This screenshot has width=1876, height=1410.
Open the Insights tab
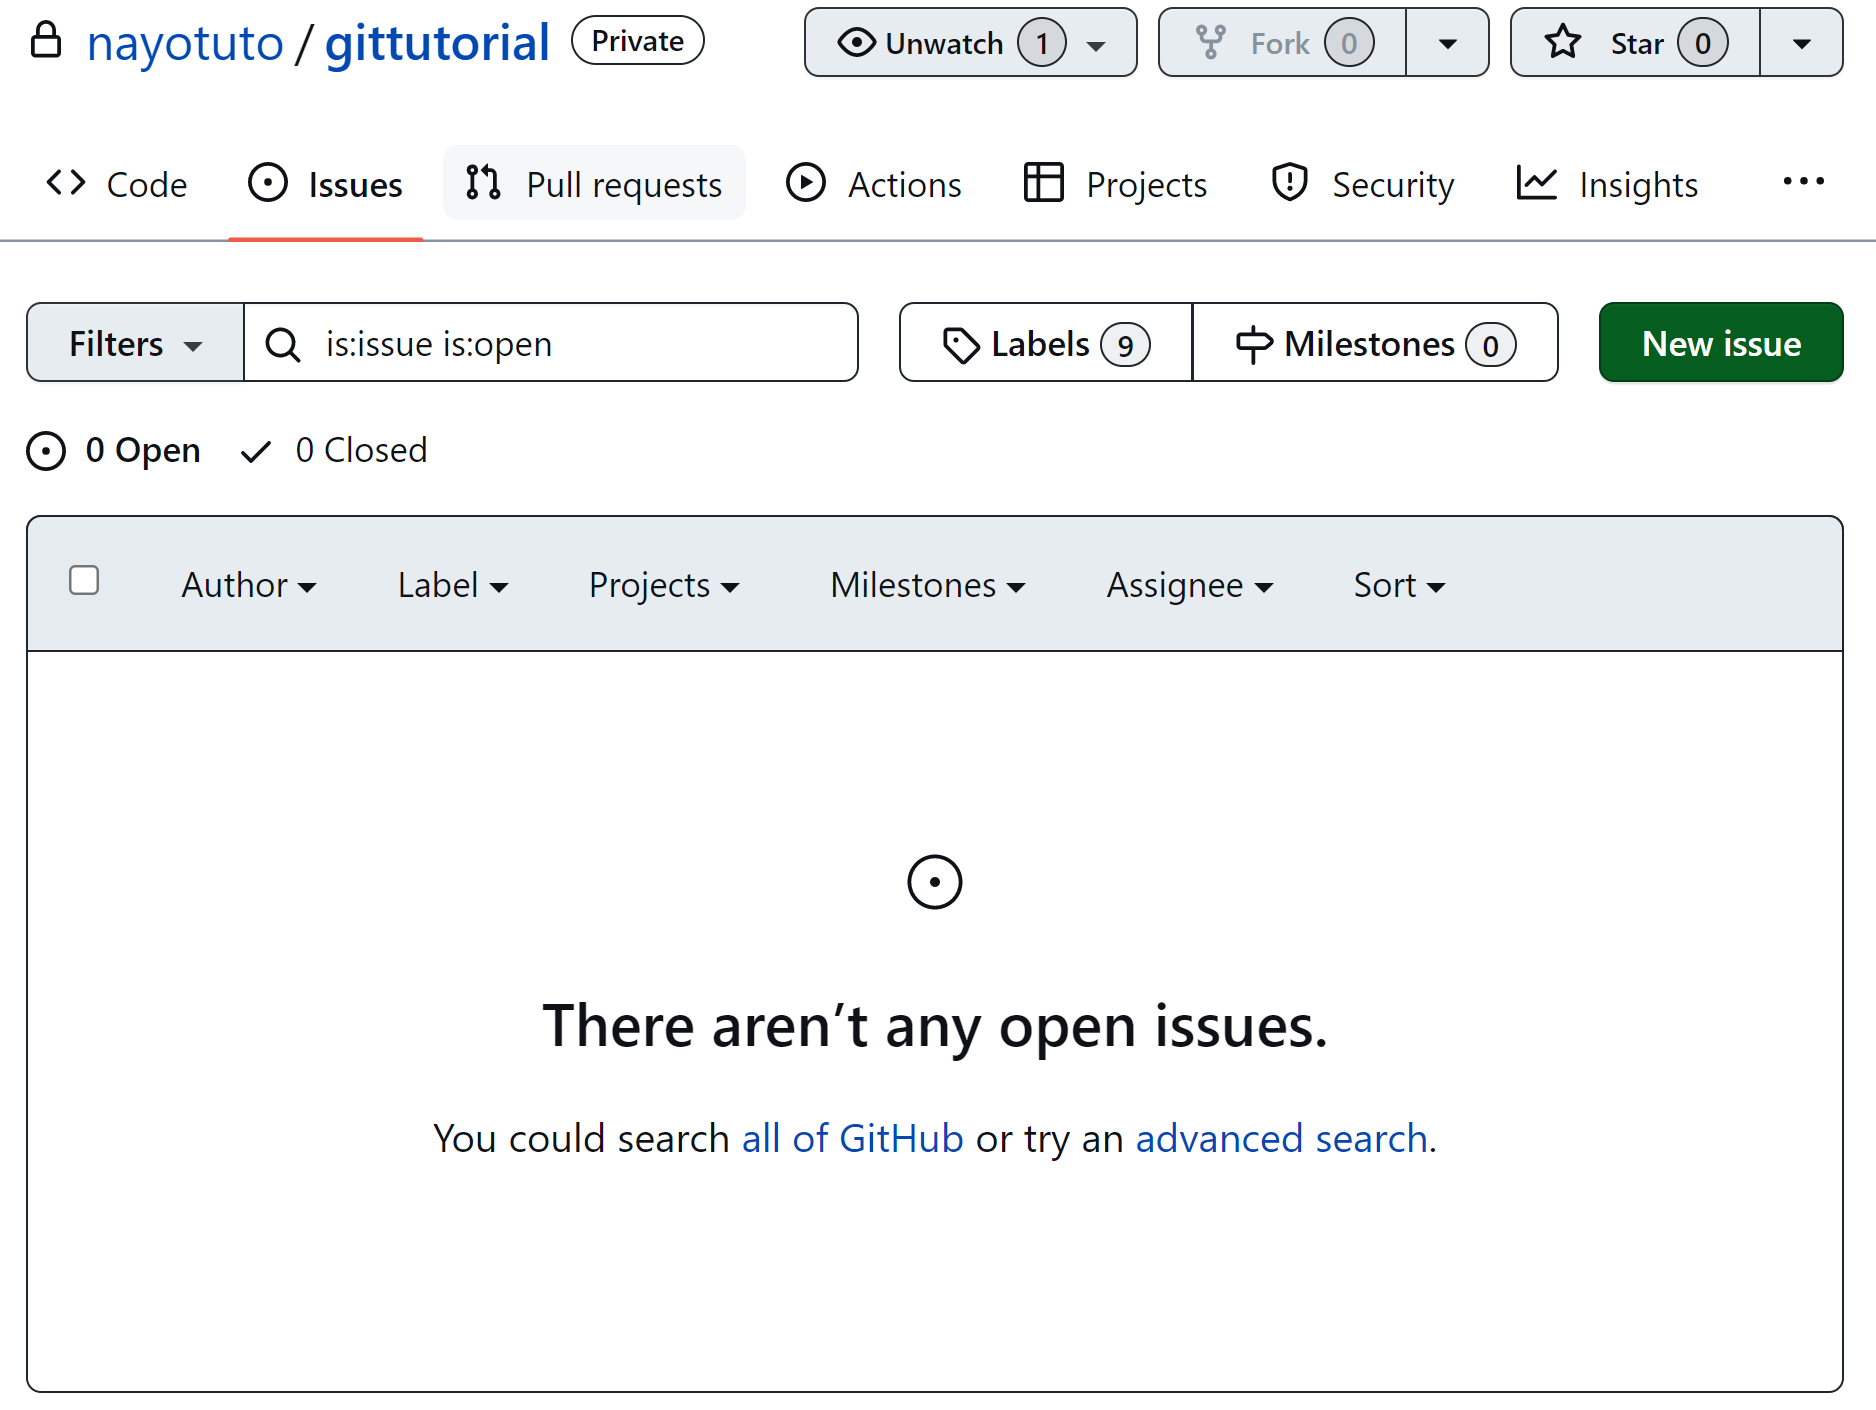point(1607,184)
